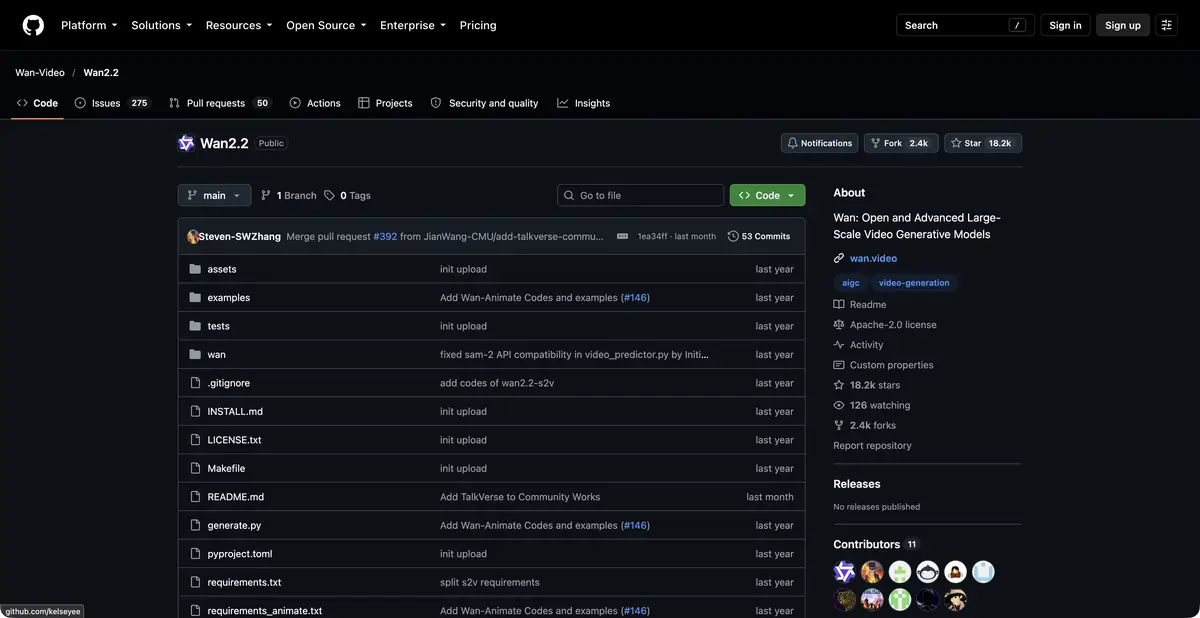Go to the GitHub homepage logo

point(33,25)
